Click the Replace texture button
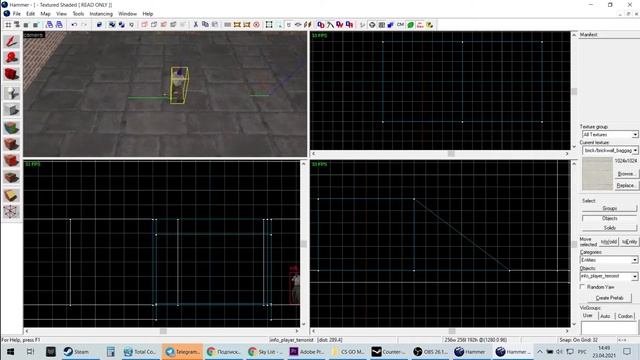The width and height of the screenshot is (640, 360). 626,185
